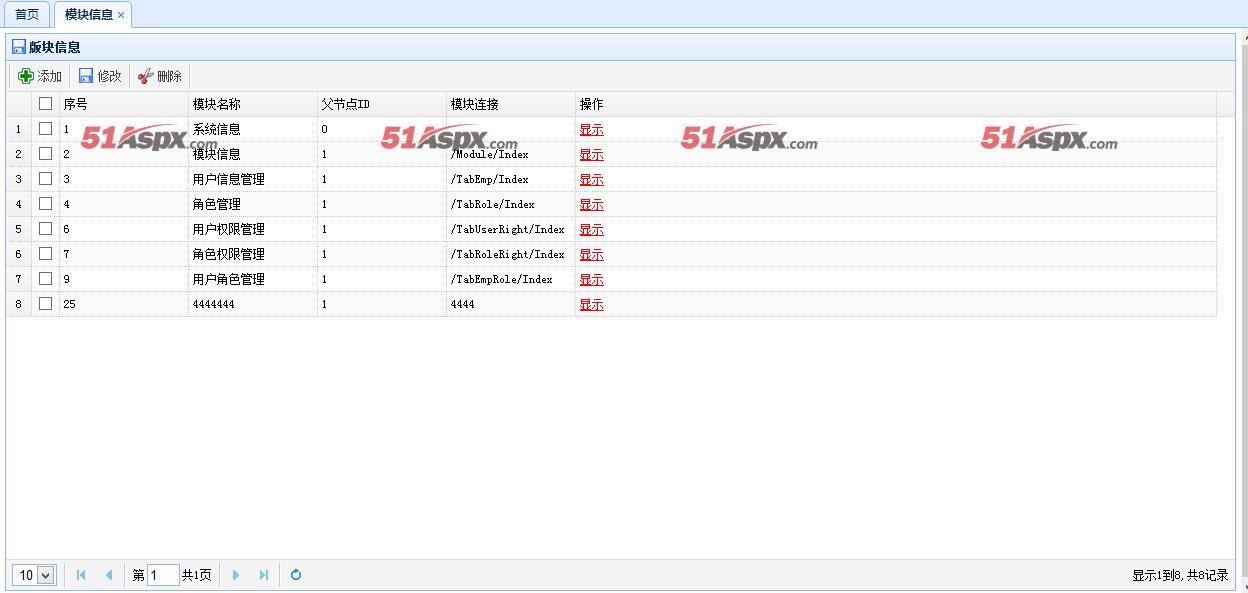
Task: Click the 序号 cell showing 25
Action: pos(124,304)
